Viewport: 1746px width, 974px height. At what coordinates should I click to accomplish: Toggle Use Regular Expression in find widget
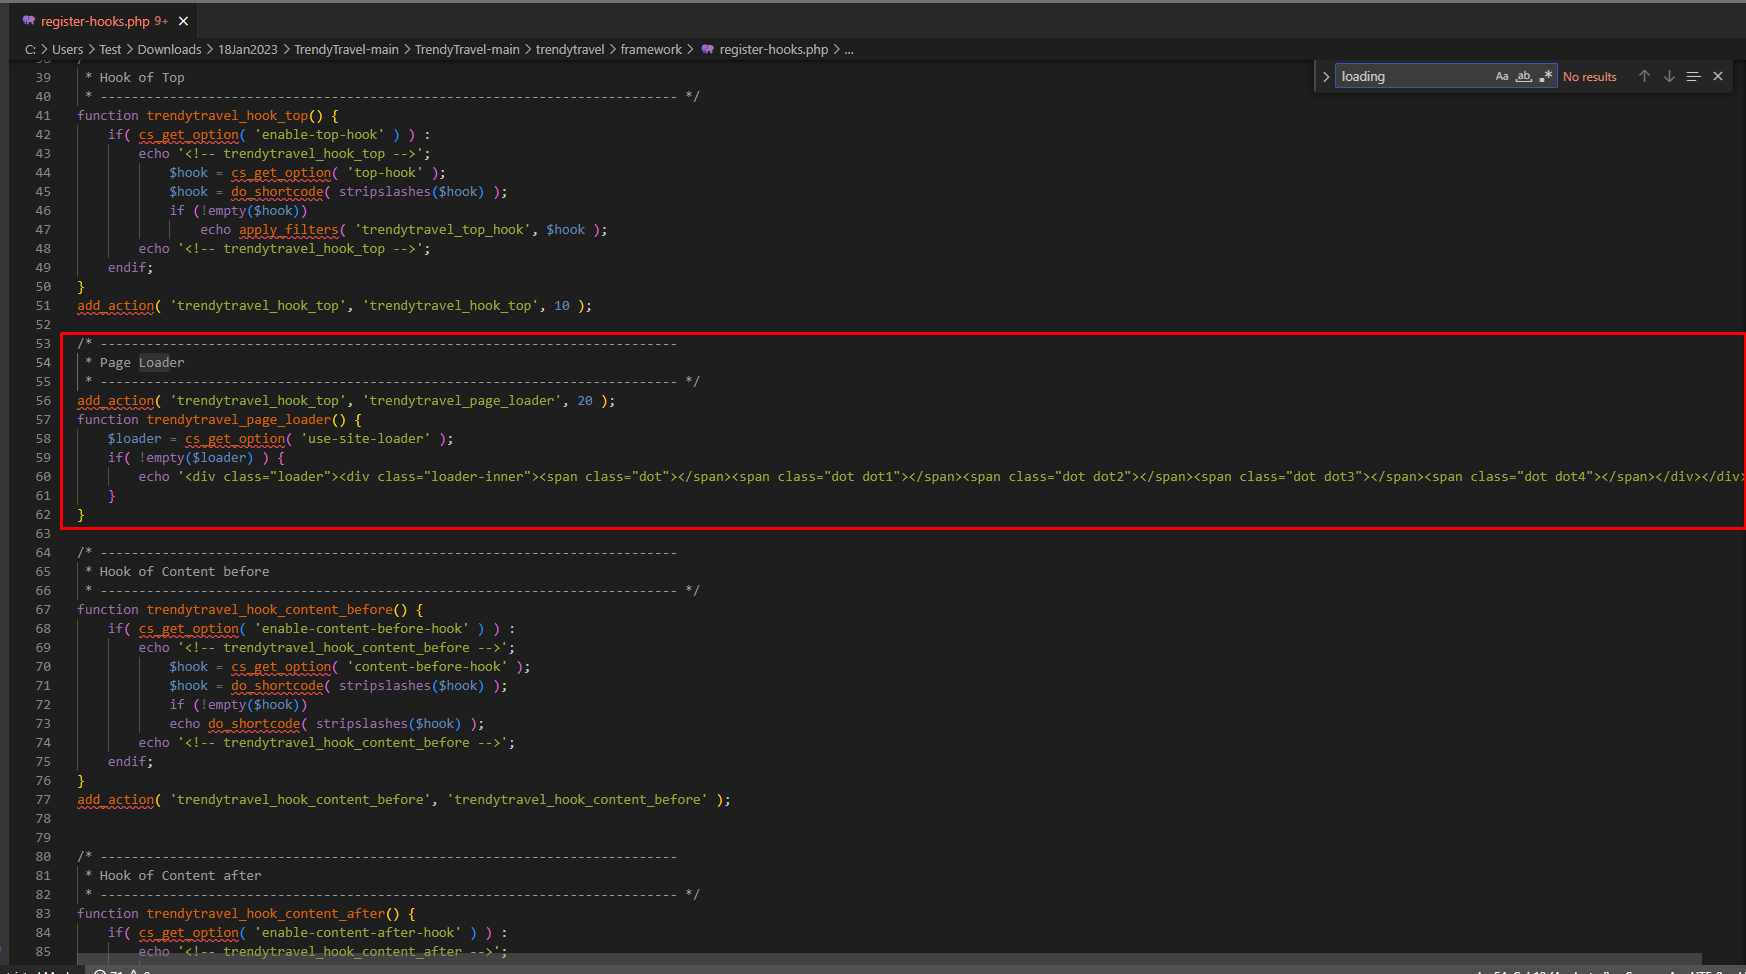(1546, 76)
